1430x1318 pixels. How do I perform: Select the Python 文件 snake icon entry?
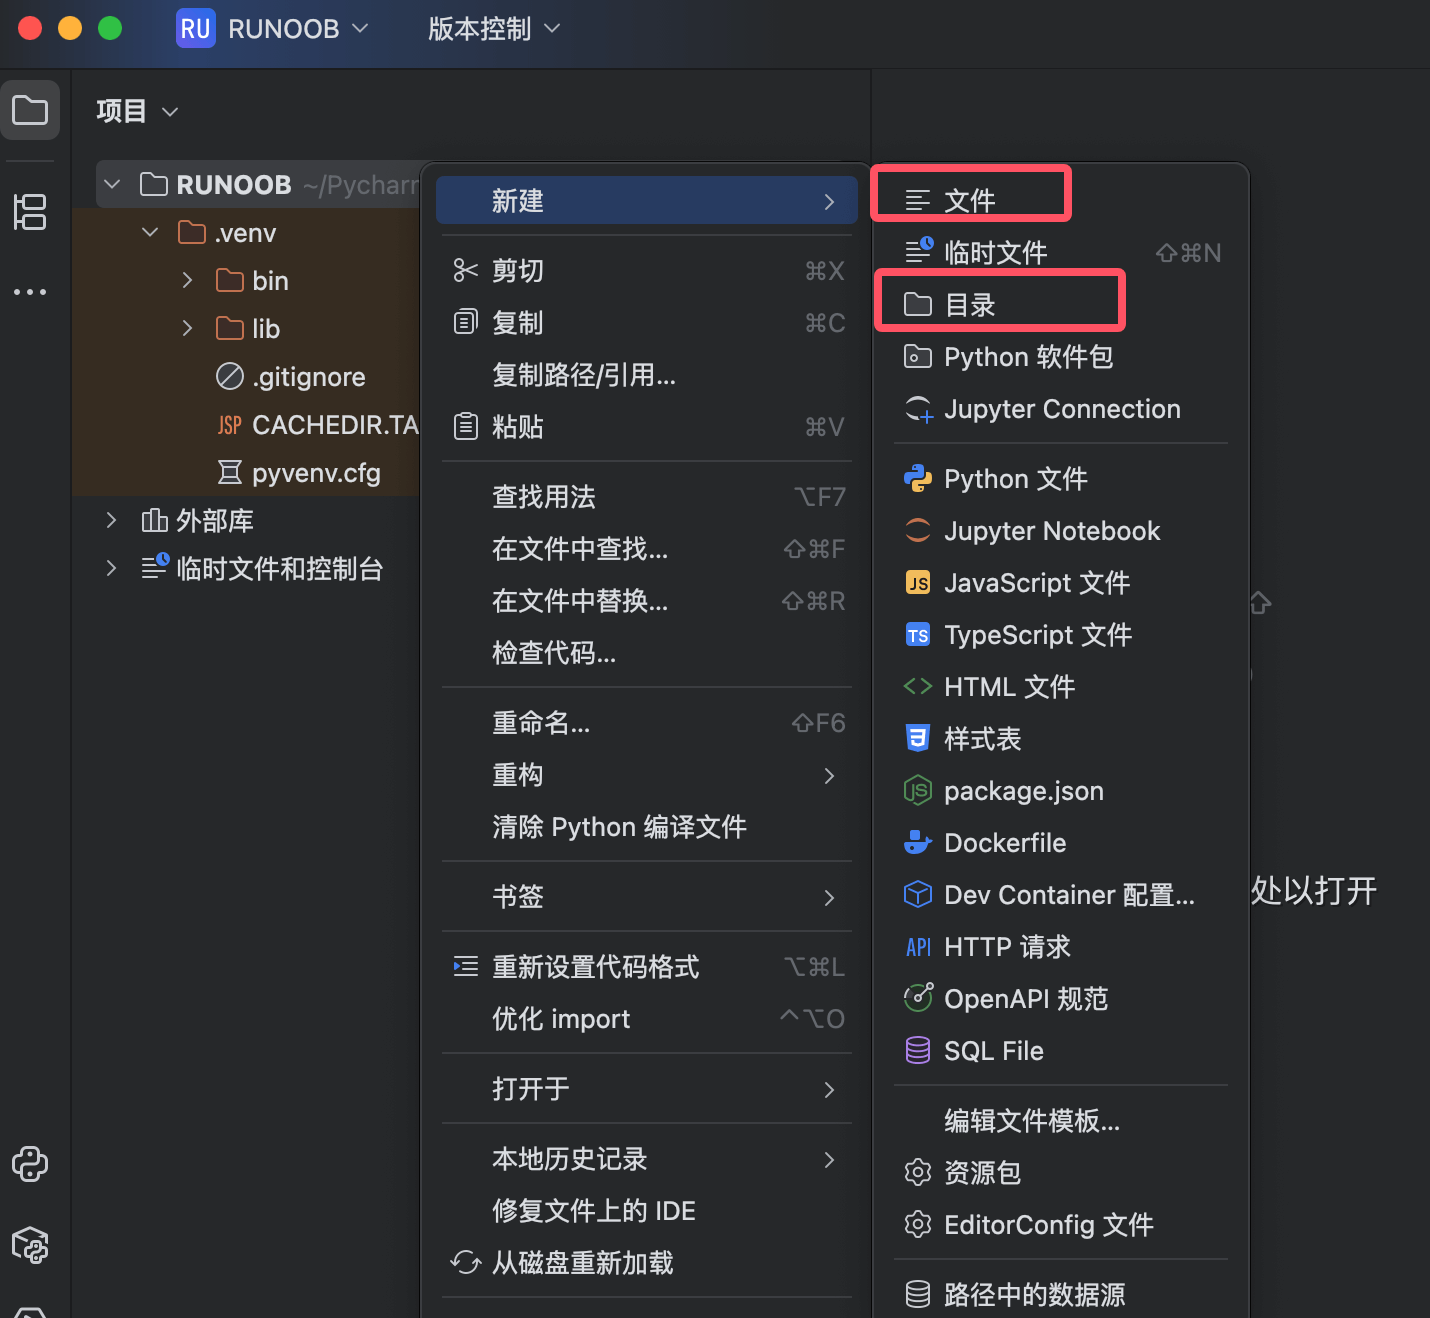917,479
